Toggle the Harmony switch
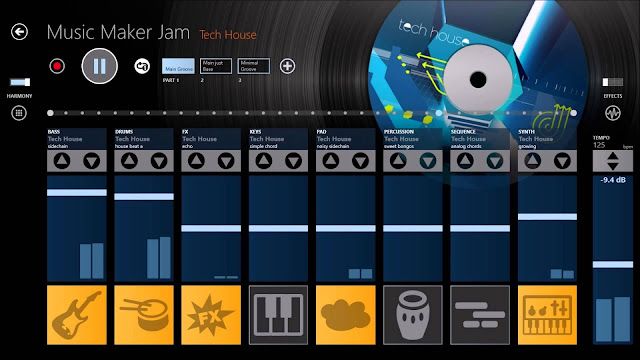Image resolution: width=640 pixels, height=360 pixels. point(20,82)
